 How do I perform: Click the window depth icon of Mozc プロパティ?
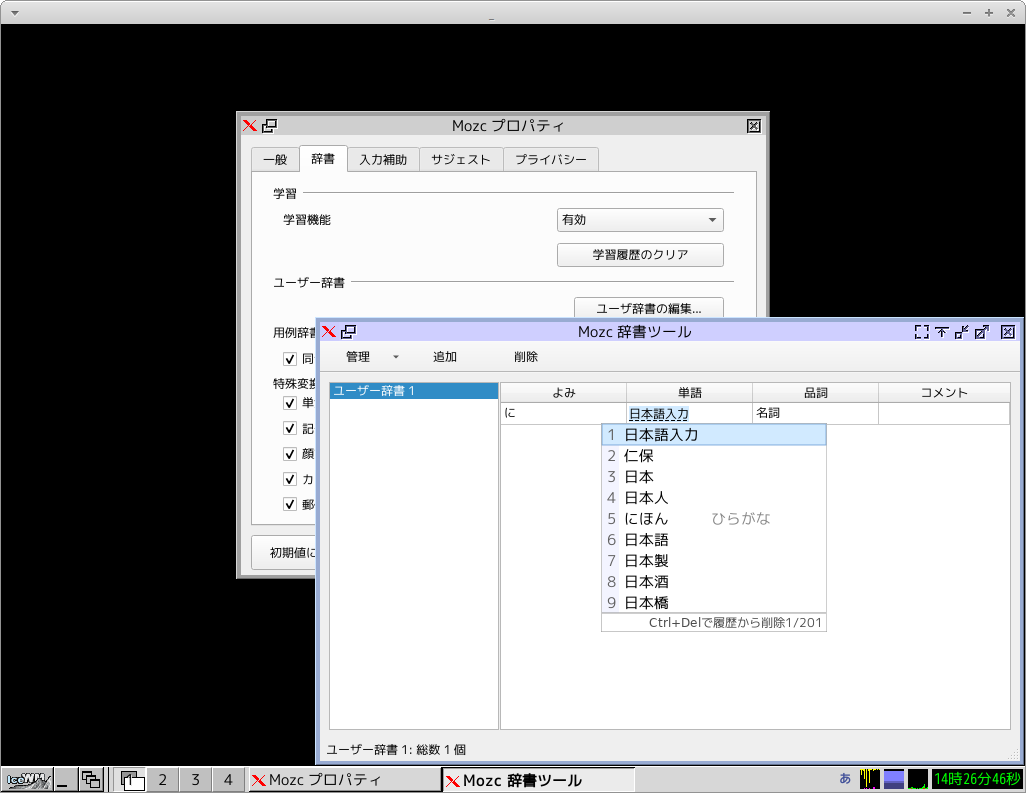click(270, 126)
